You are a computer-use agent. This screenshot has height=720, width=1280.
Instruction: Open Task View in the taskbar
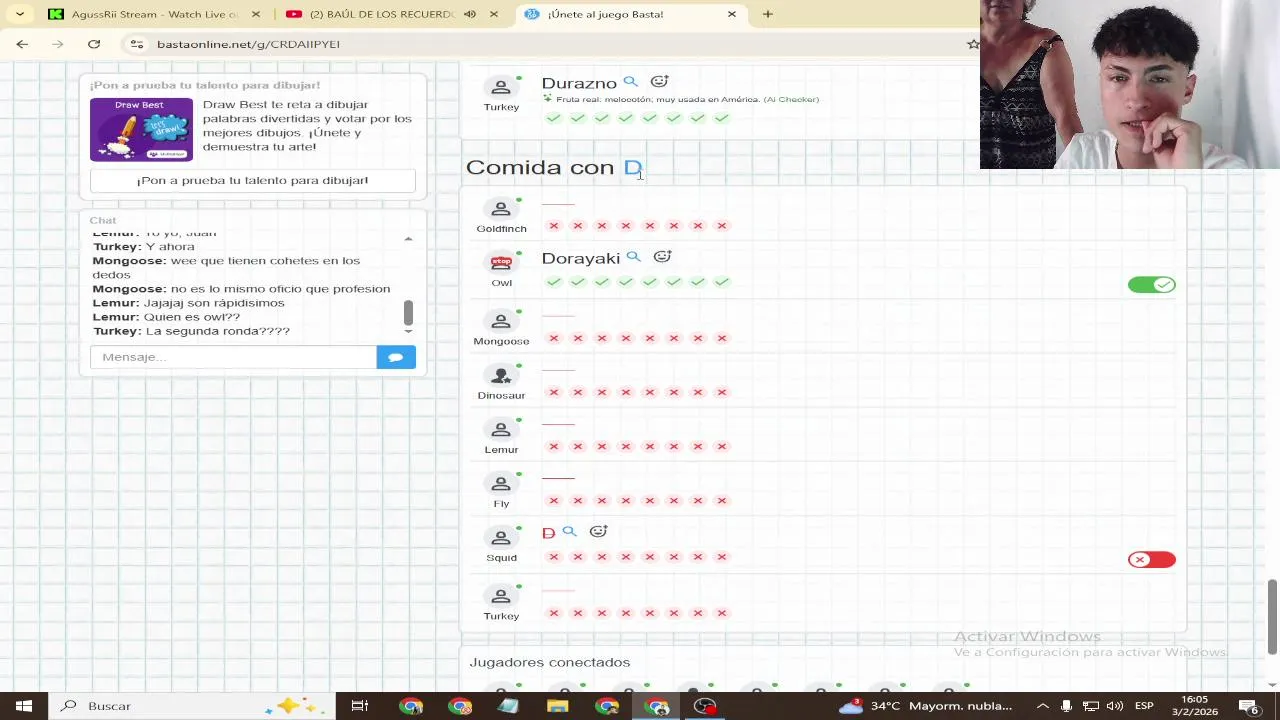pos(359,706)
